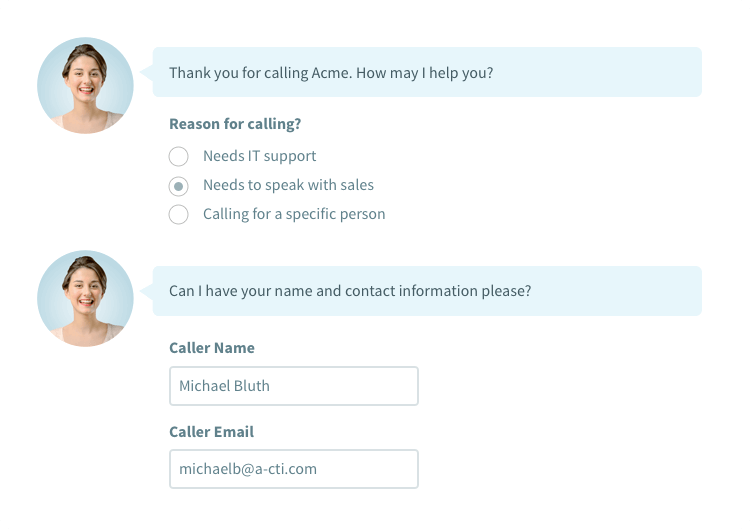Click the "Needs IT support" option label
The image size is (750, 529).
259,156
